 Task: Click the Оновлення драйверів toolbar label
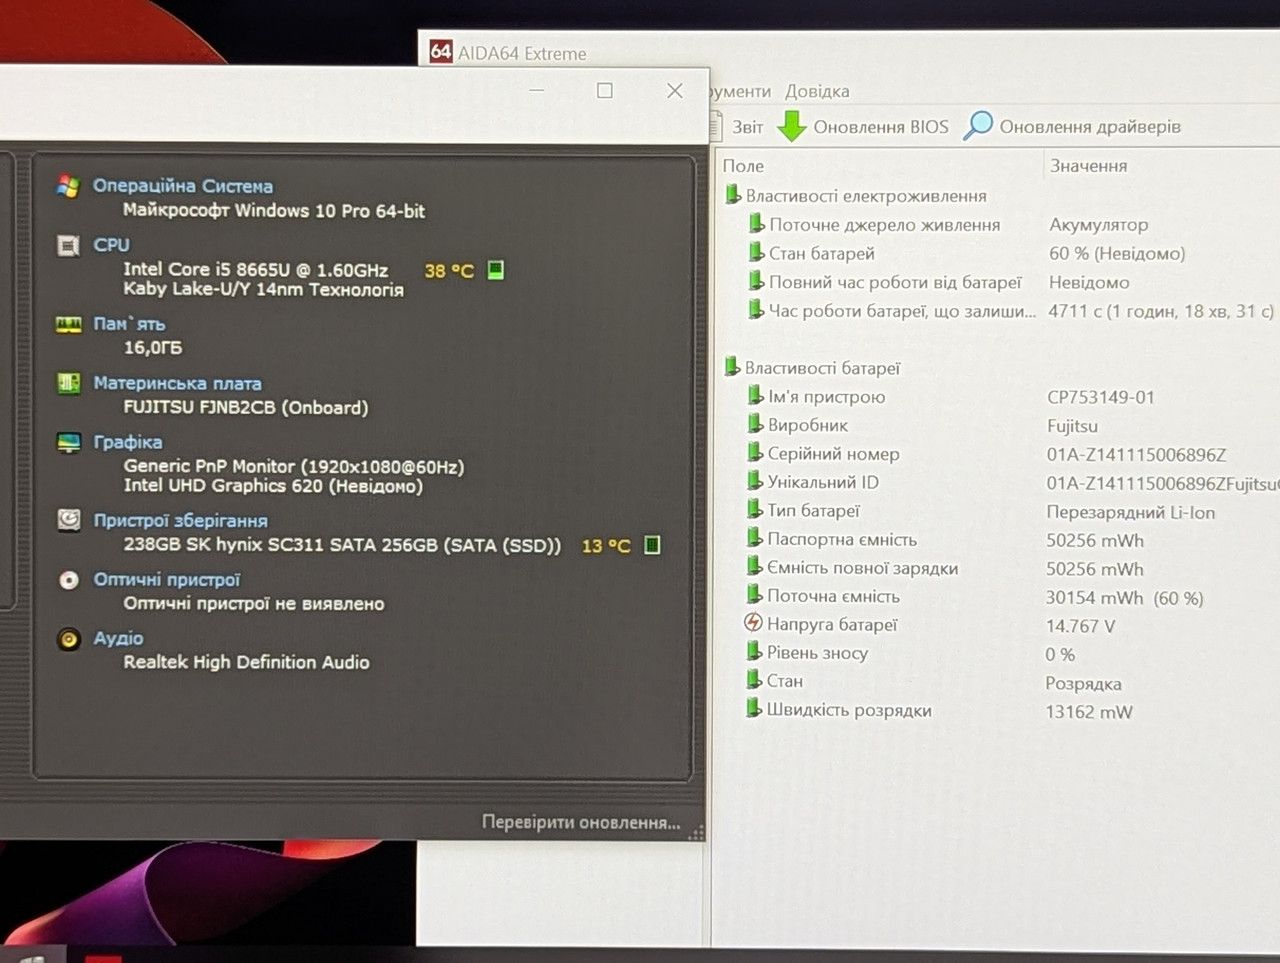point(1090,127)
